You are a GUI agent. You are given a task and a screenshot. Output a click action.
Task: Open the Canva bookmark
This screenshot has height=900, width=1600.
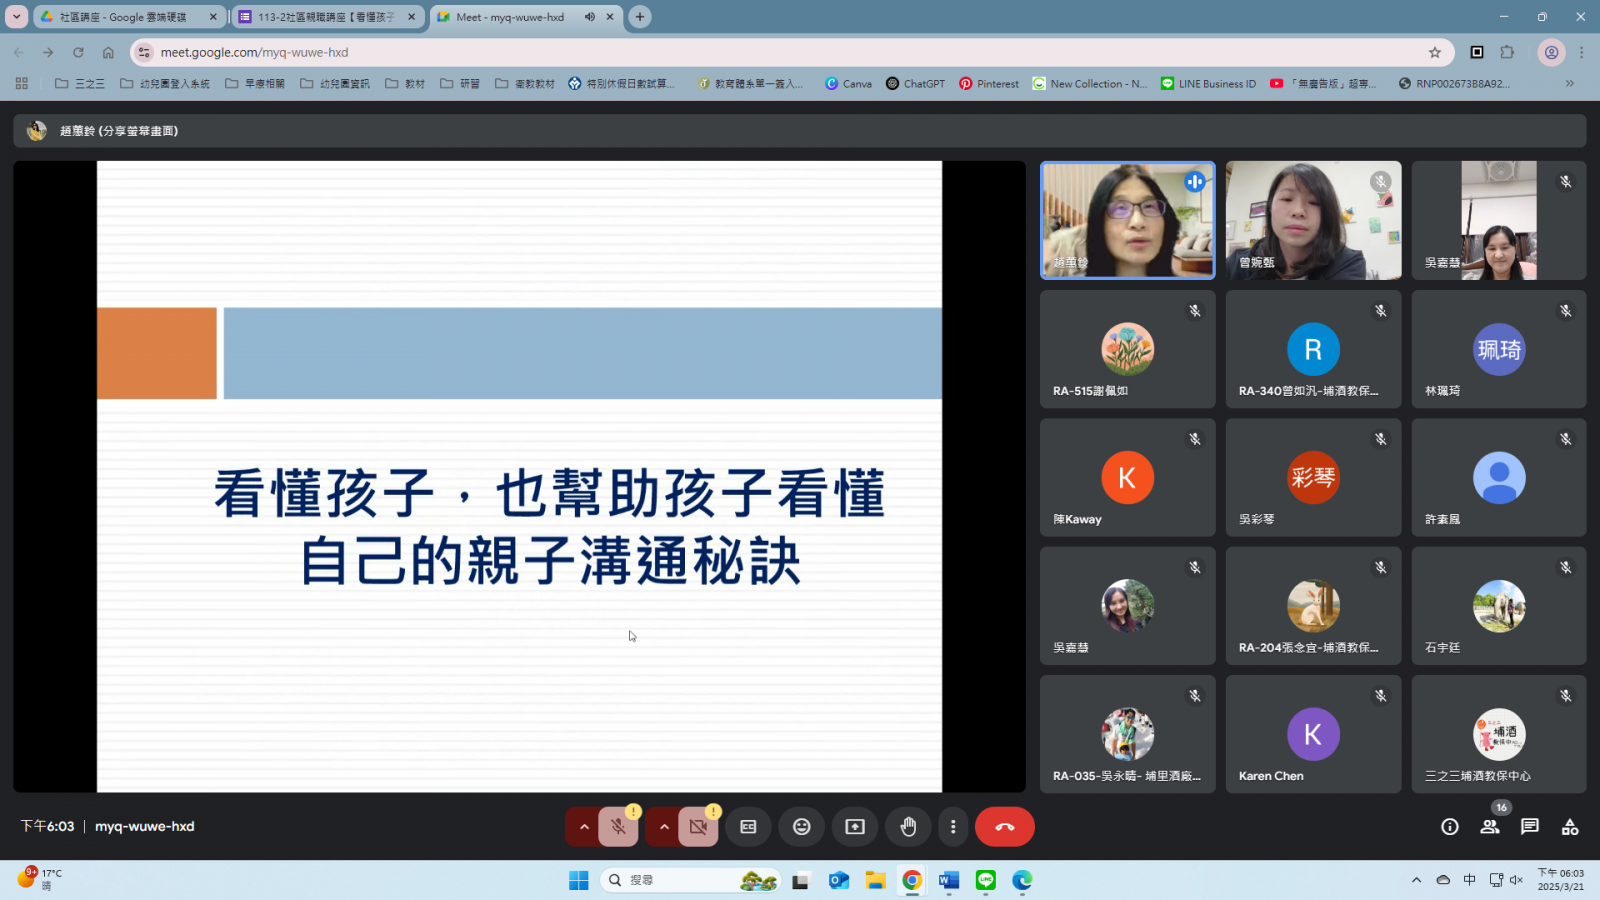(848, 84)
